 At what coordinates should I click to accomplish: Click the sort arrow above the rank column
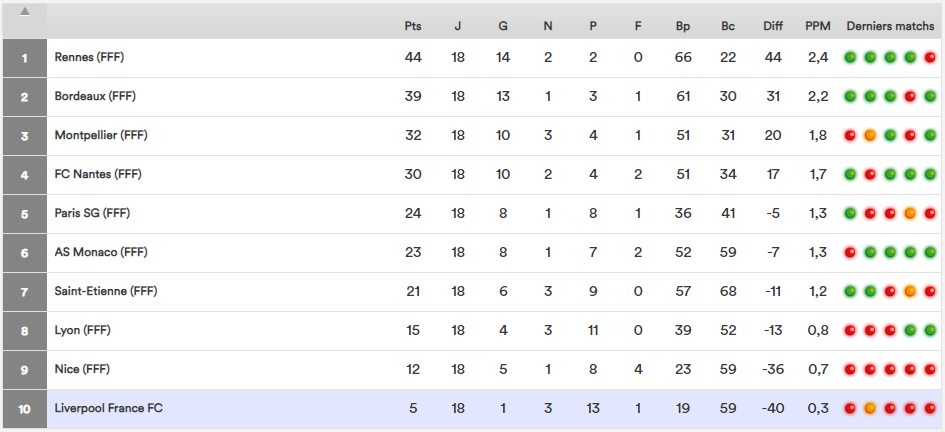25,12
